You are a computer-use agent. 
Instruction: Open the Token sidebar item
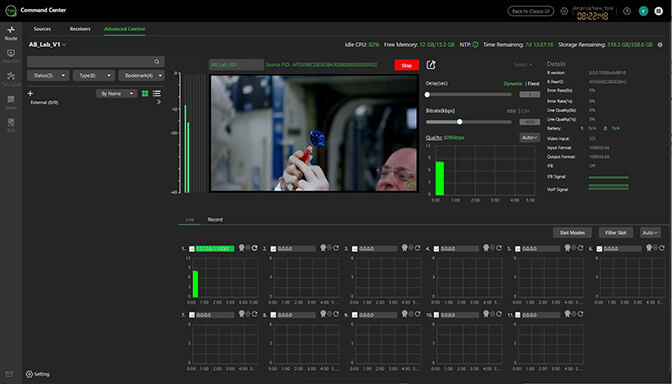[11, 102]
